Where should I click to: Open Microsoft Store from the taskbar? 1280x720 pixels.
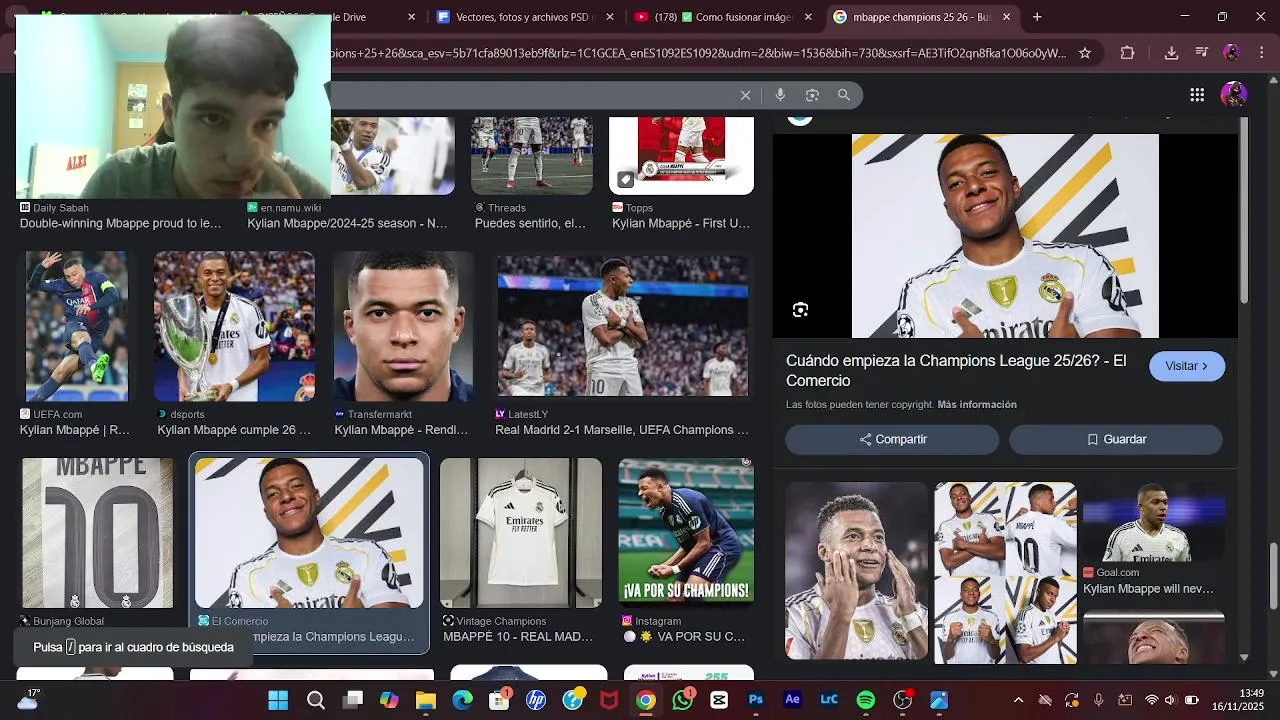tap(499, 700)
